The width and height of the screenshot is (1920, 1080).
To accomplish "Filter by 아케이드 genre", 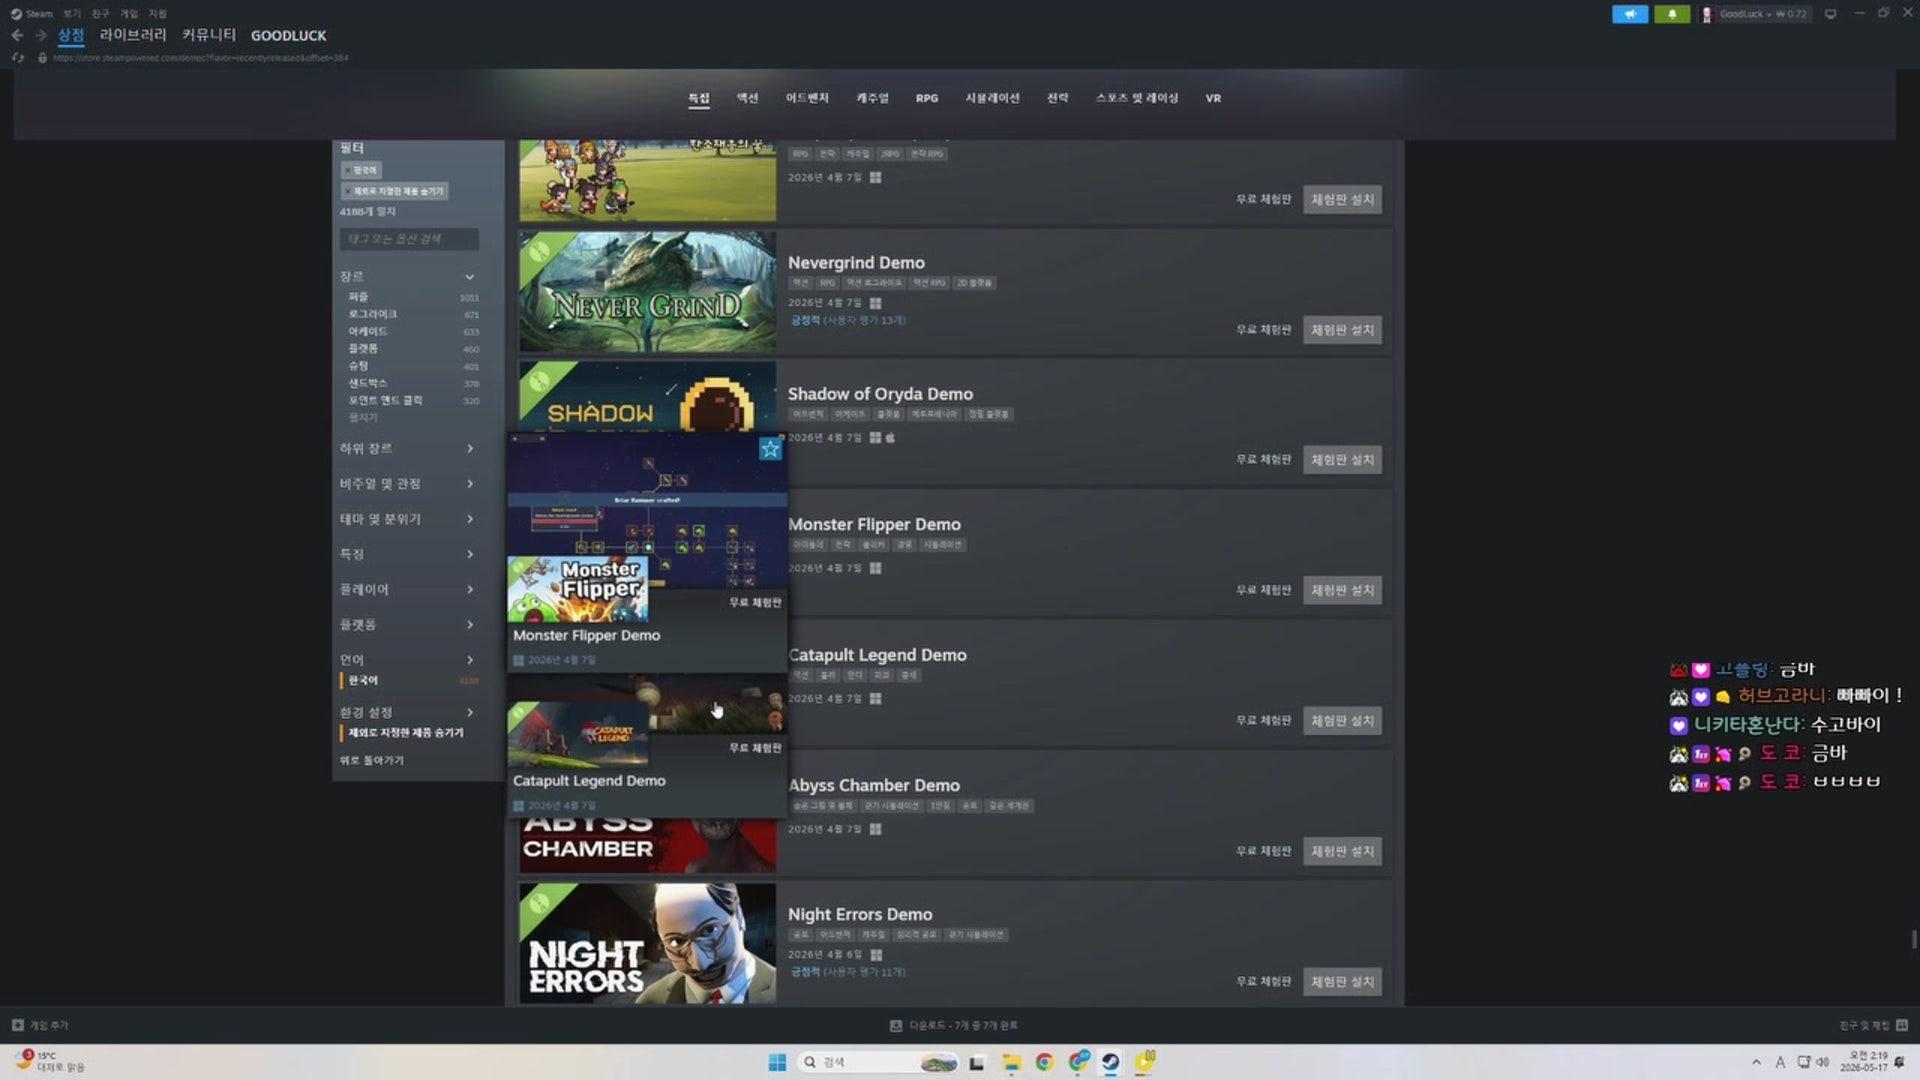I will [367, 331].
